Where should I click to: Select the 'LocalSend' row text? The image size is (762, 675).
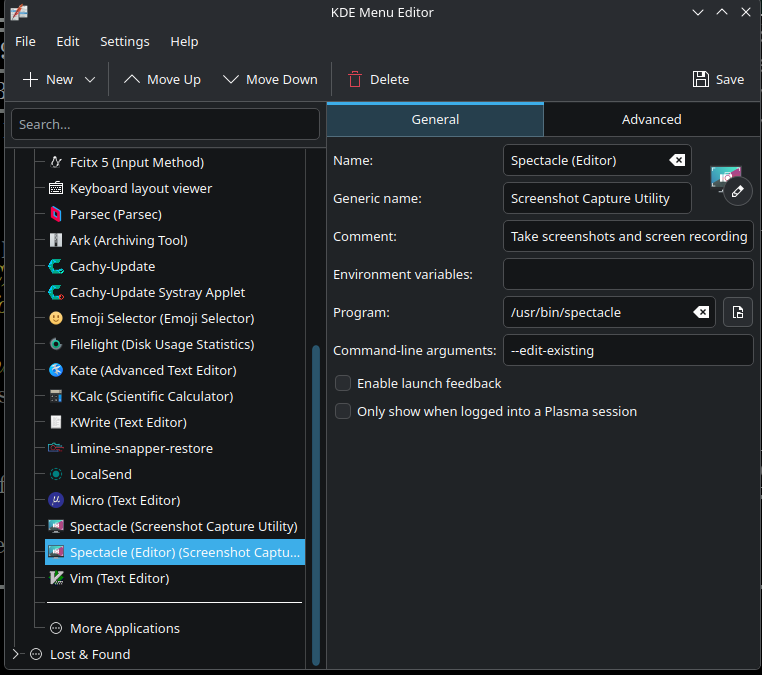click(101, 474)
